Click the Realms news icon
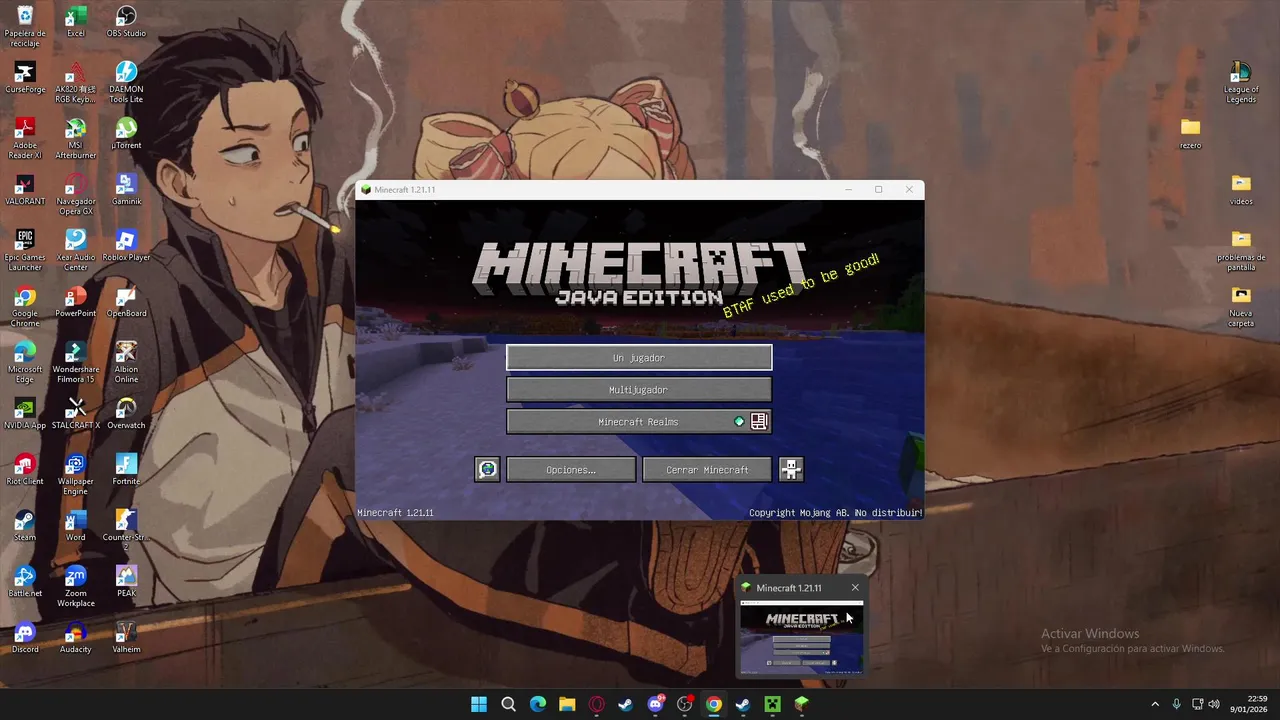Viewport: 1280px width, 720px height. (x=759, y=421)
